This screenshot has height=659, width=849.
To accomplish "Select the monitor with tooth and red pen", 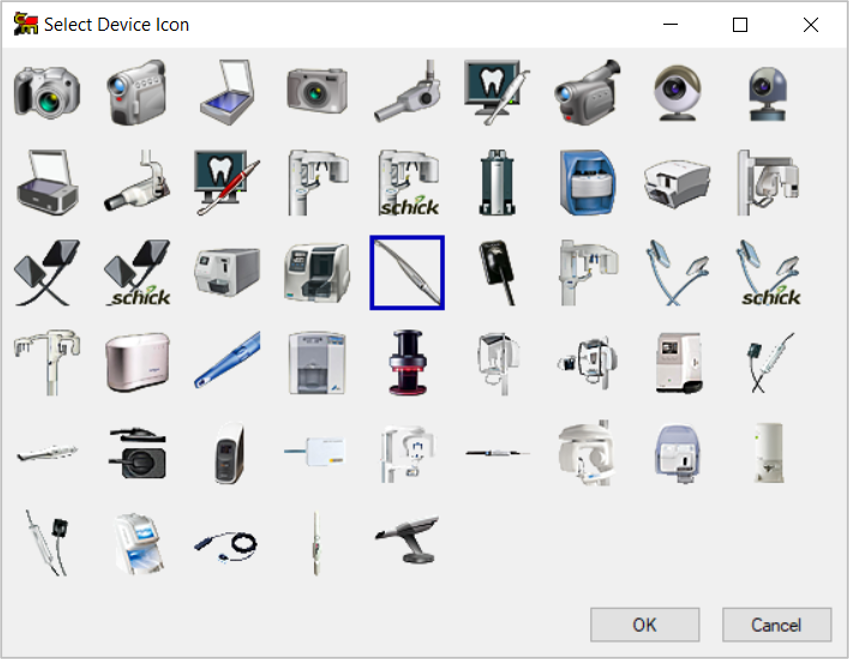I will [x=227, y=182].
